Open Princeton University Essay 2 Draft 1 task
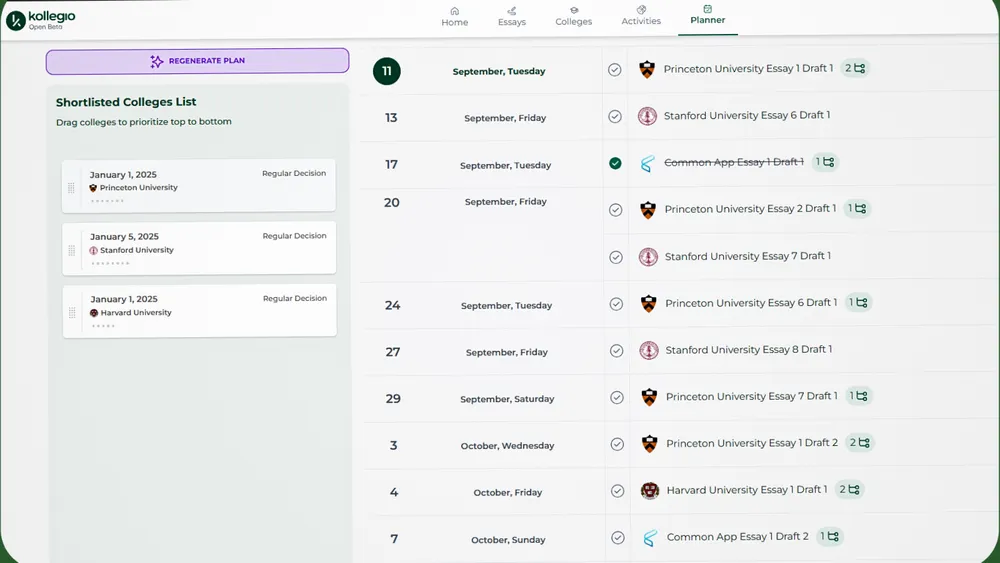This screenshot has width=1000, height=563. tap(750, 208)
